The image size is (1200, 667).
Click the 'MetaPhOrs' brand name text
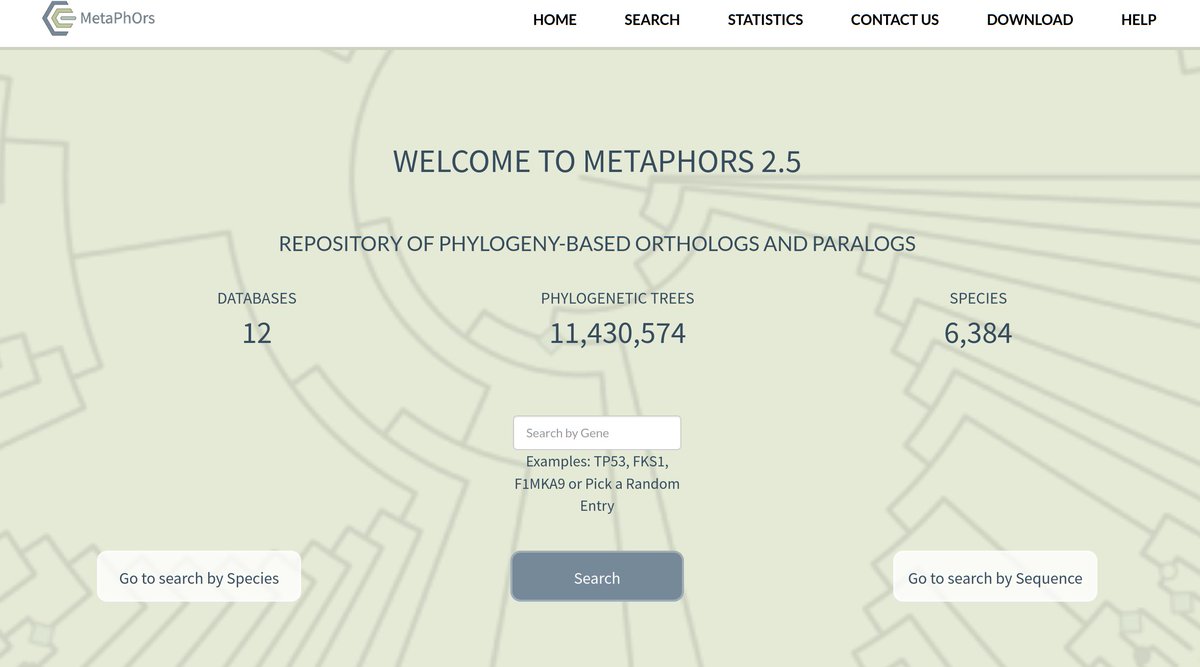[117, 17]
